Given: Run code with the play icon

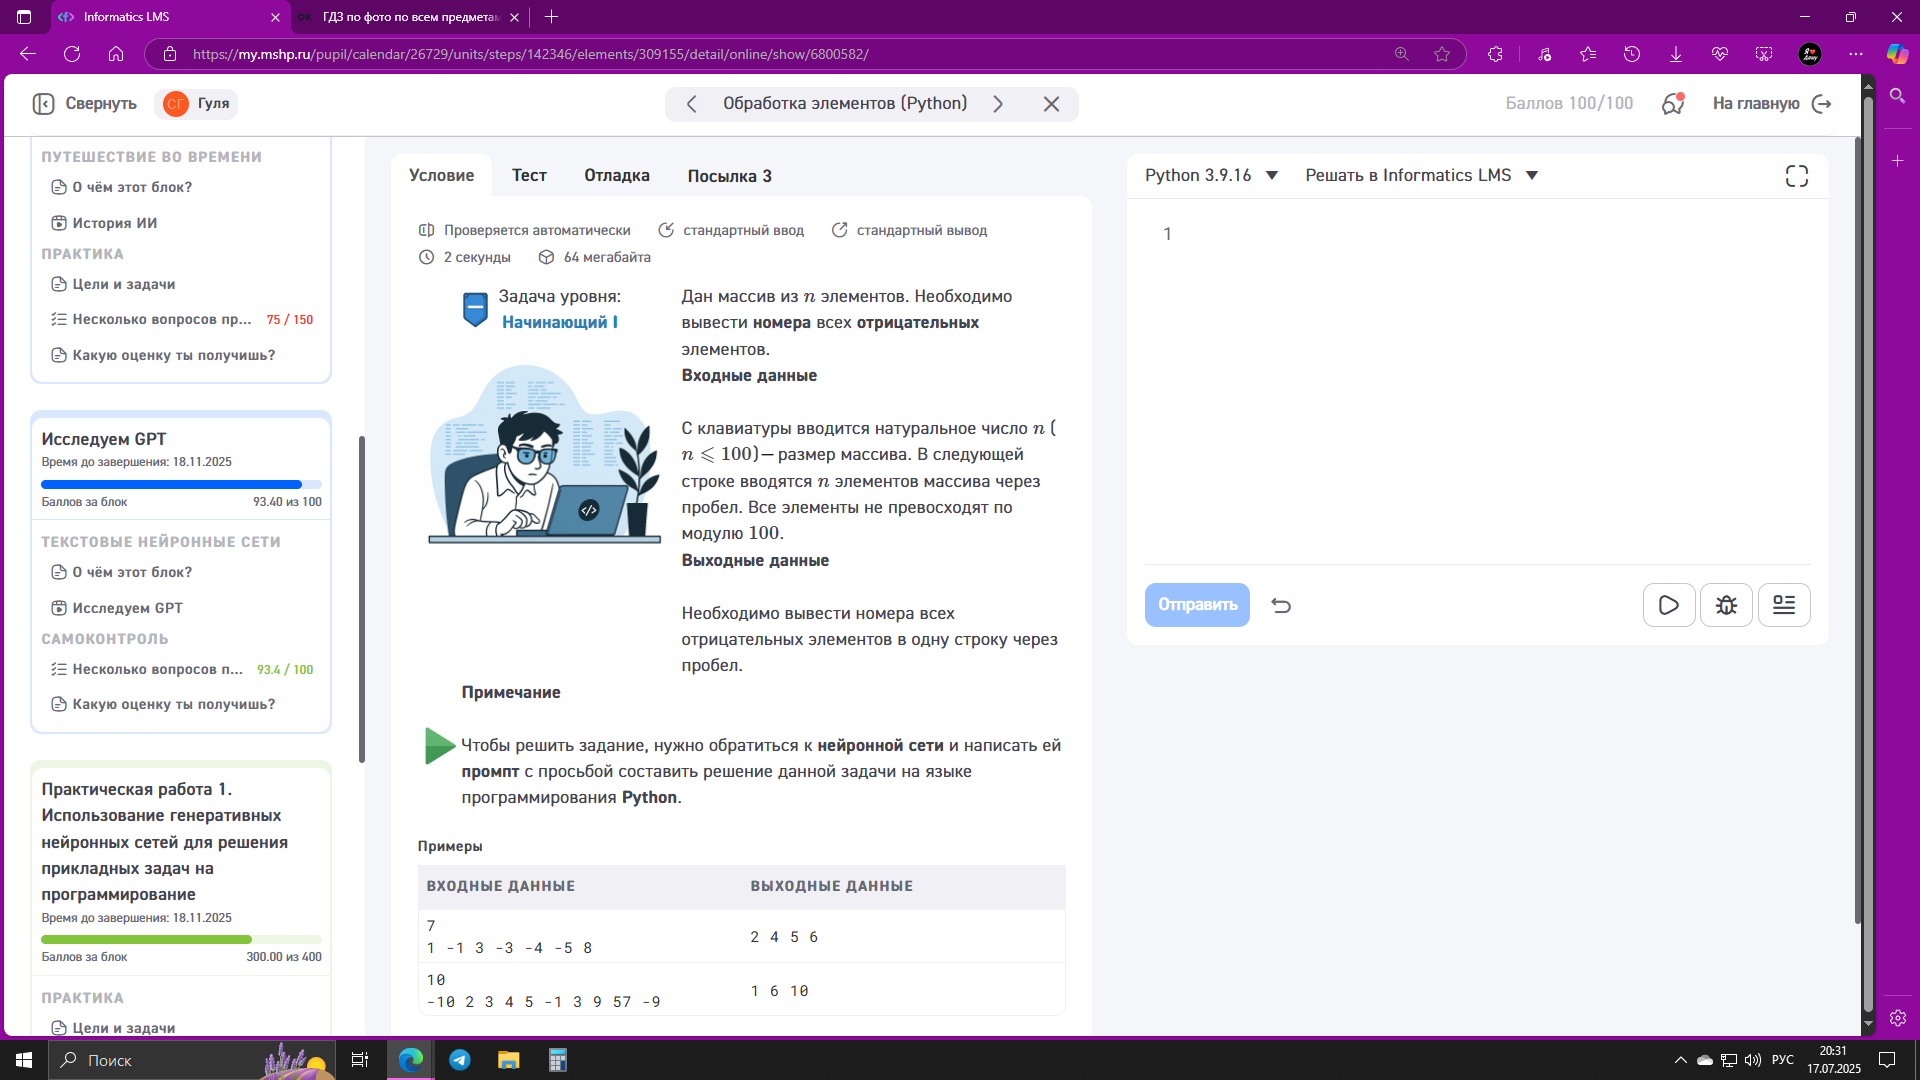Looking at the screenshot, I should [x=1668, y=605].
